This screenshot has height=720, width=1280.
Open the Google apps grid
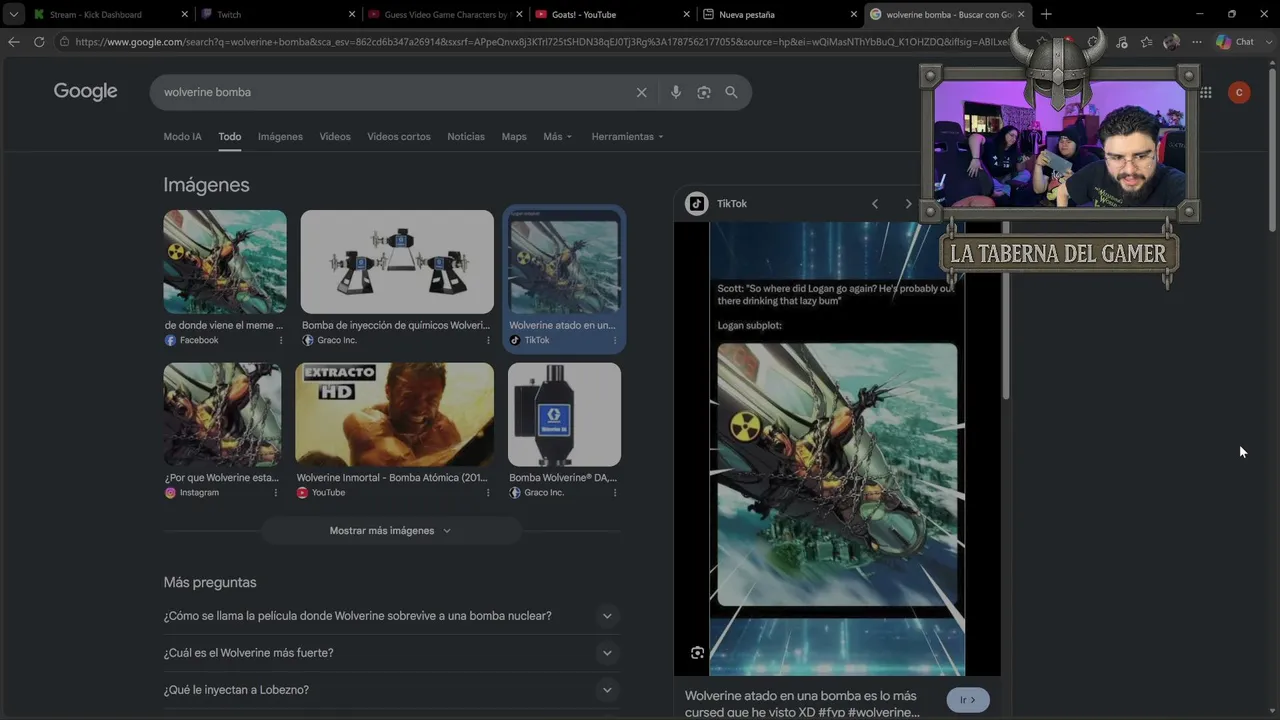point(1206,92)
